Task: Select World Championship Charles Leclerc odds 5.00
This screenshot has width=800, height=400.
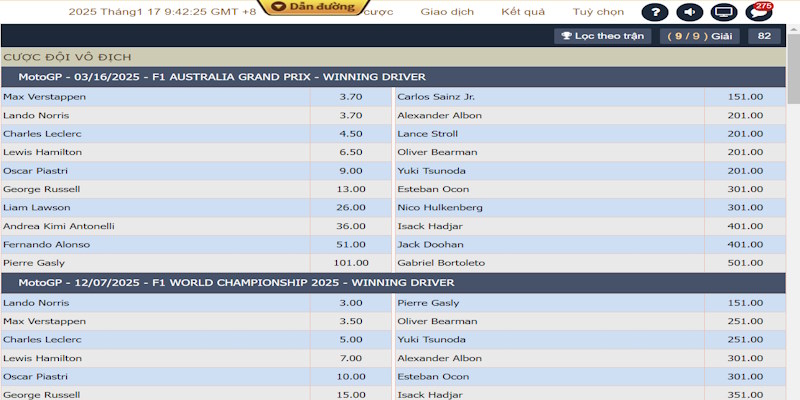Action: [x=351, y=340]
